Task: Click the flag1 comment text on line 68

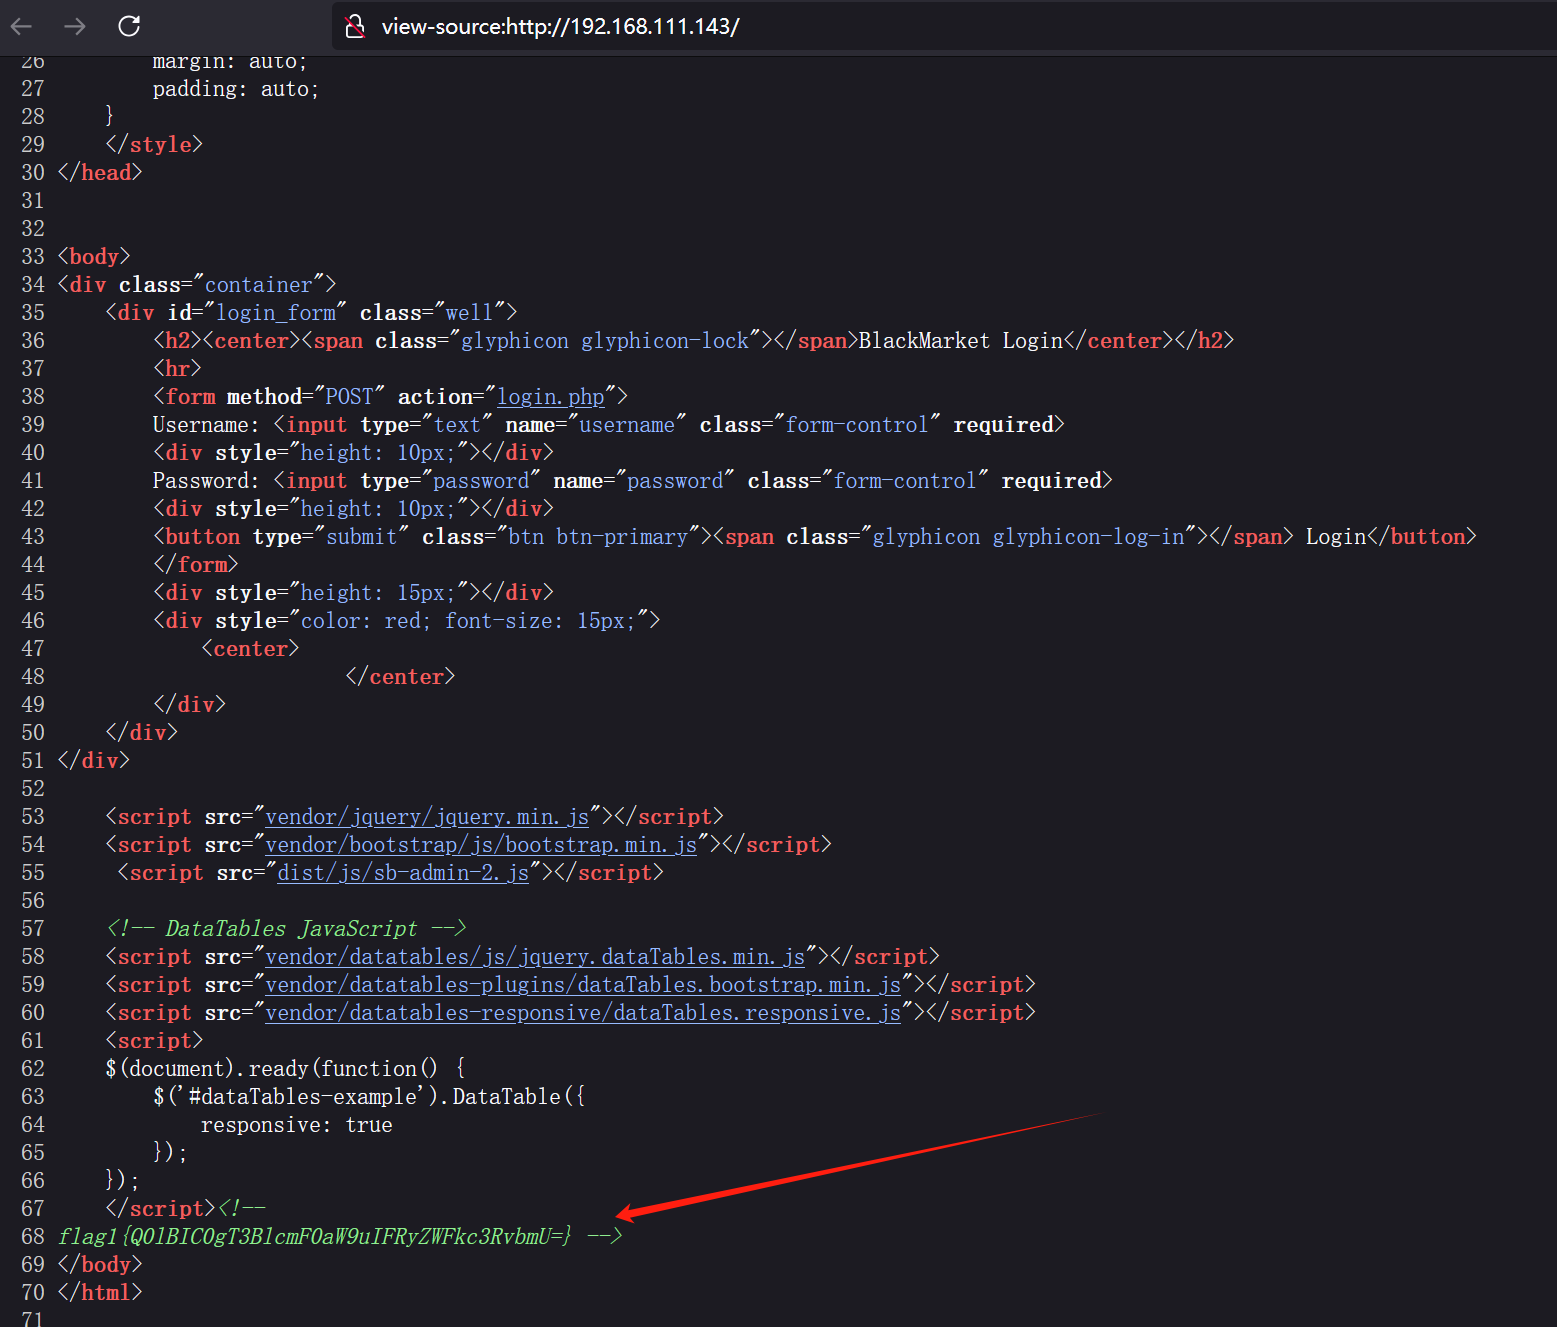Action: tap(315, 1237)
